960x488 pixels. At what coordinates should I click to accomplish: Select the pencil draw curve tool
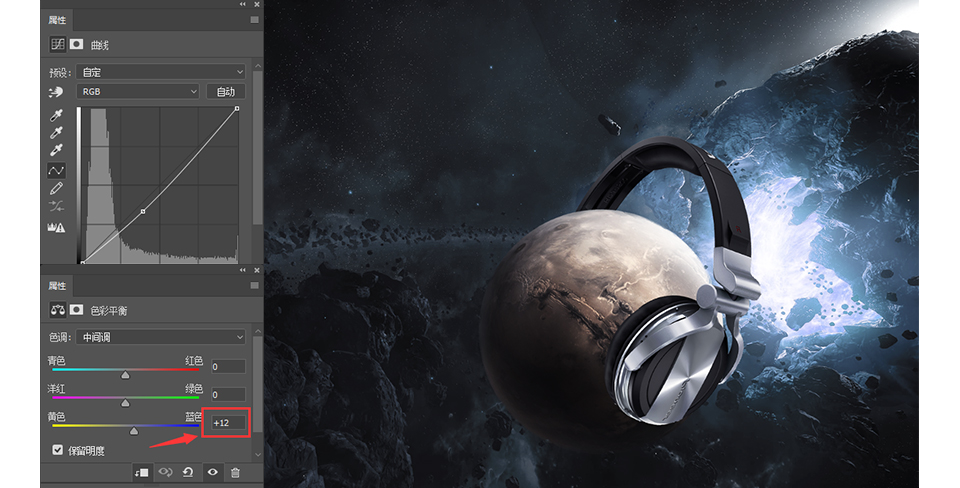tap(56, 189)
